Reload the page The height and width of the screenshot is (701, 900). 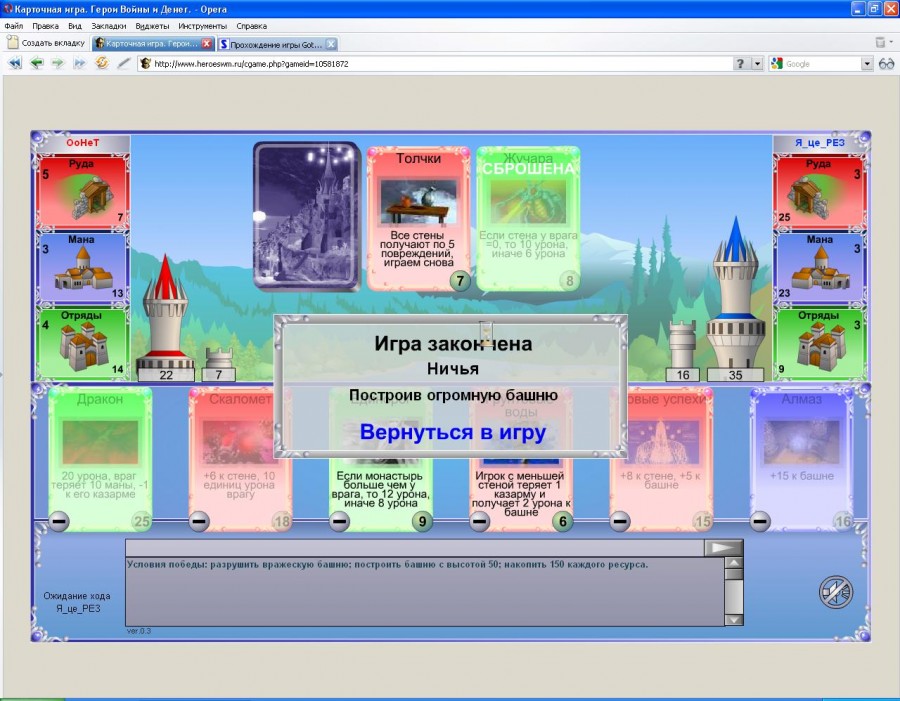pyautogui.click(x=102, y=63)
